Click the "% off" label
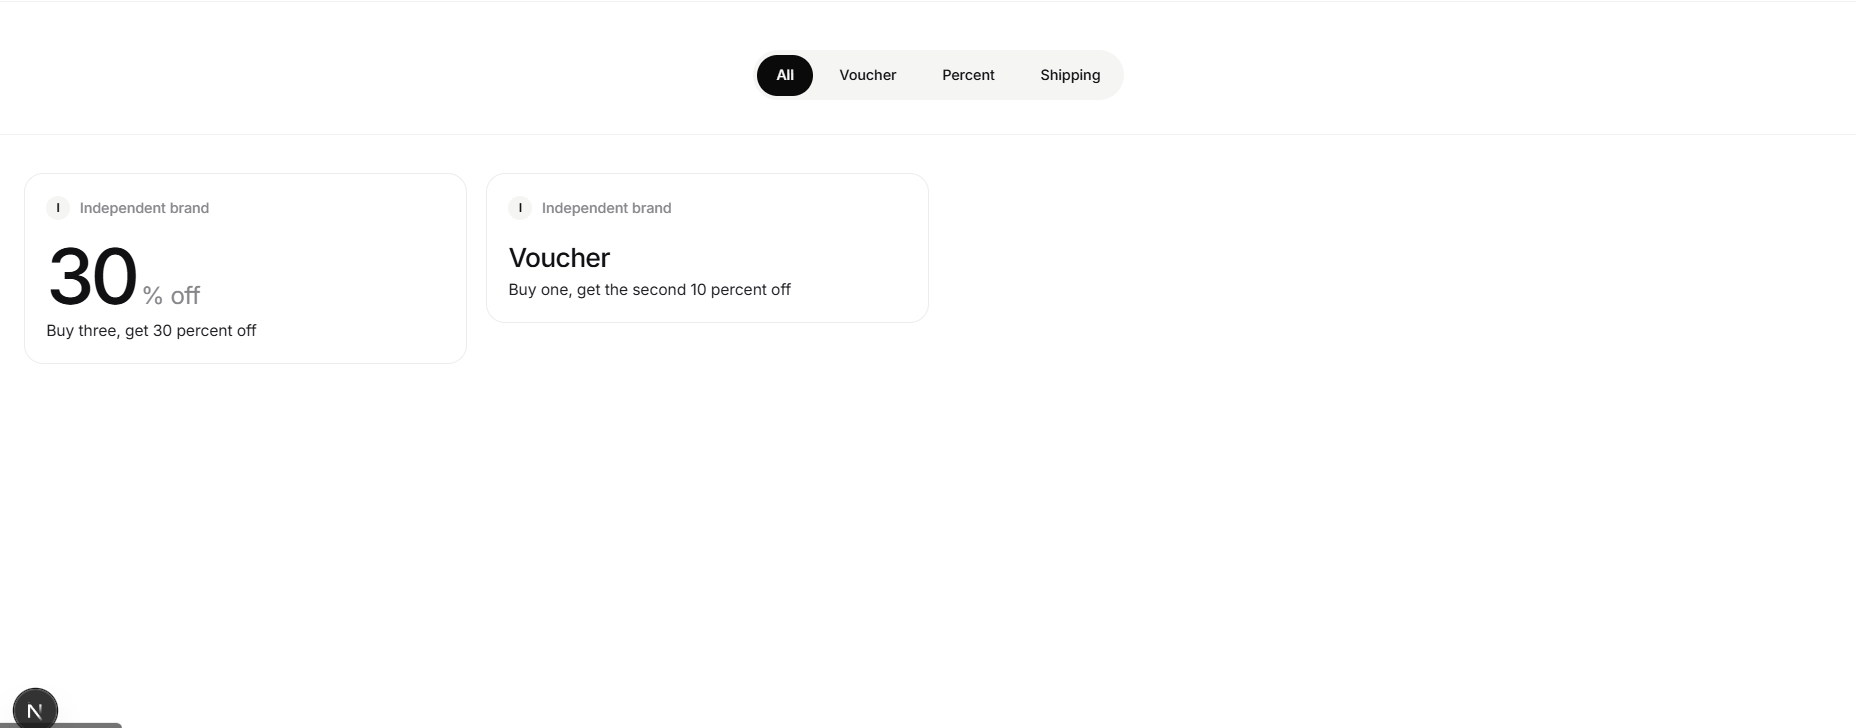 (171, 295)
